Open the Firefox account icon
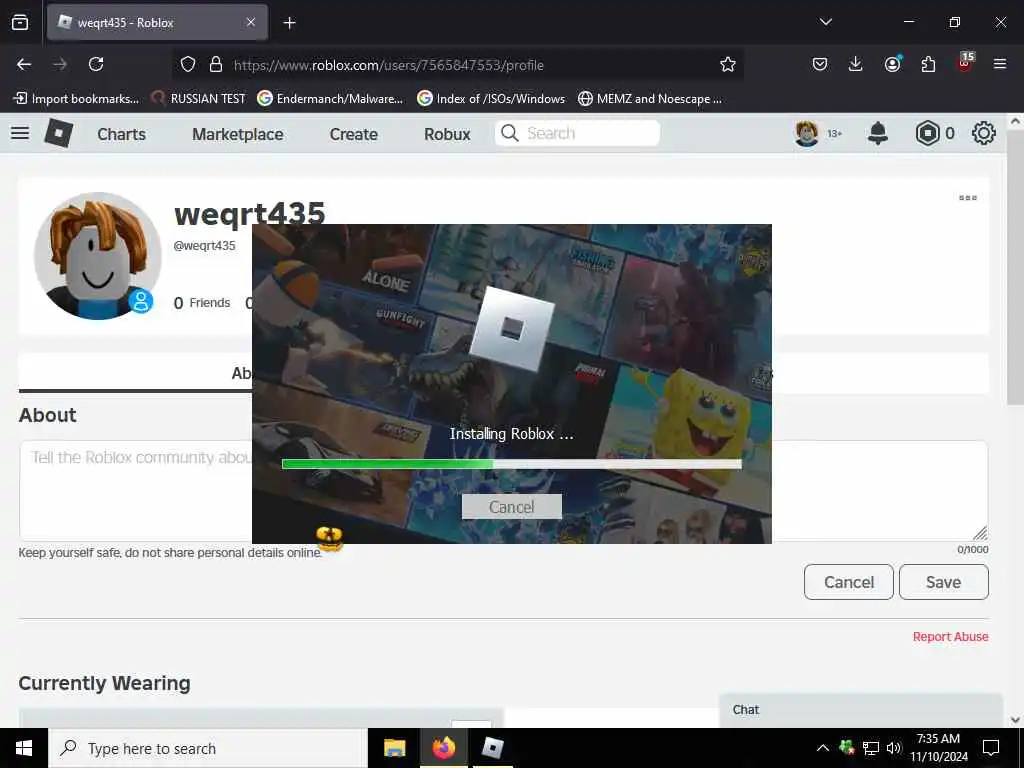The height and width of the screenshot is (768, 1024). pyautogui.click(x=892, y=64)
